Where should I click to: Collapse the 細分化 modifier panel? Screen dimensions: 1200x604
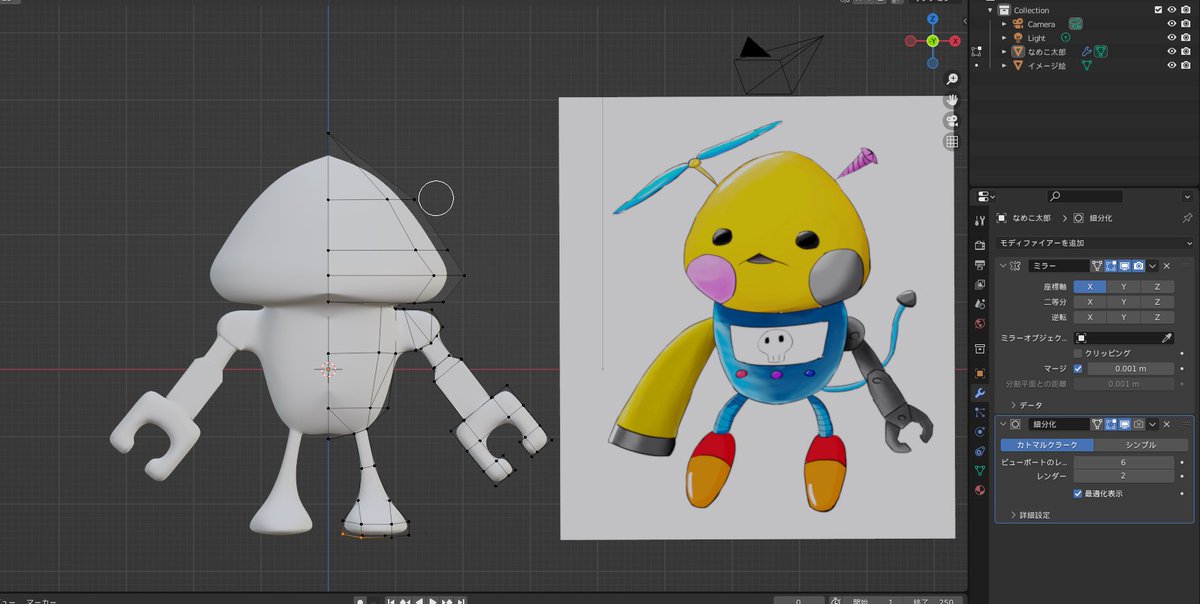pos(1003,424)
